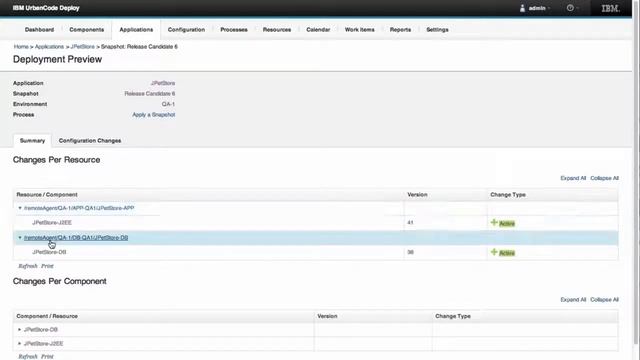Go to the Work Items tab
Viewport: 640px width, 360px height.
pos(360,30)
